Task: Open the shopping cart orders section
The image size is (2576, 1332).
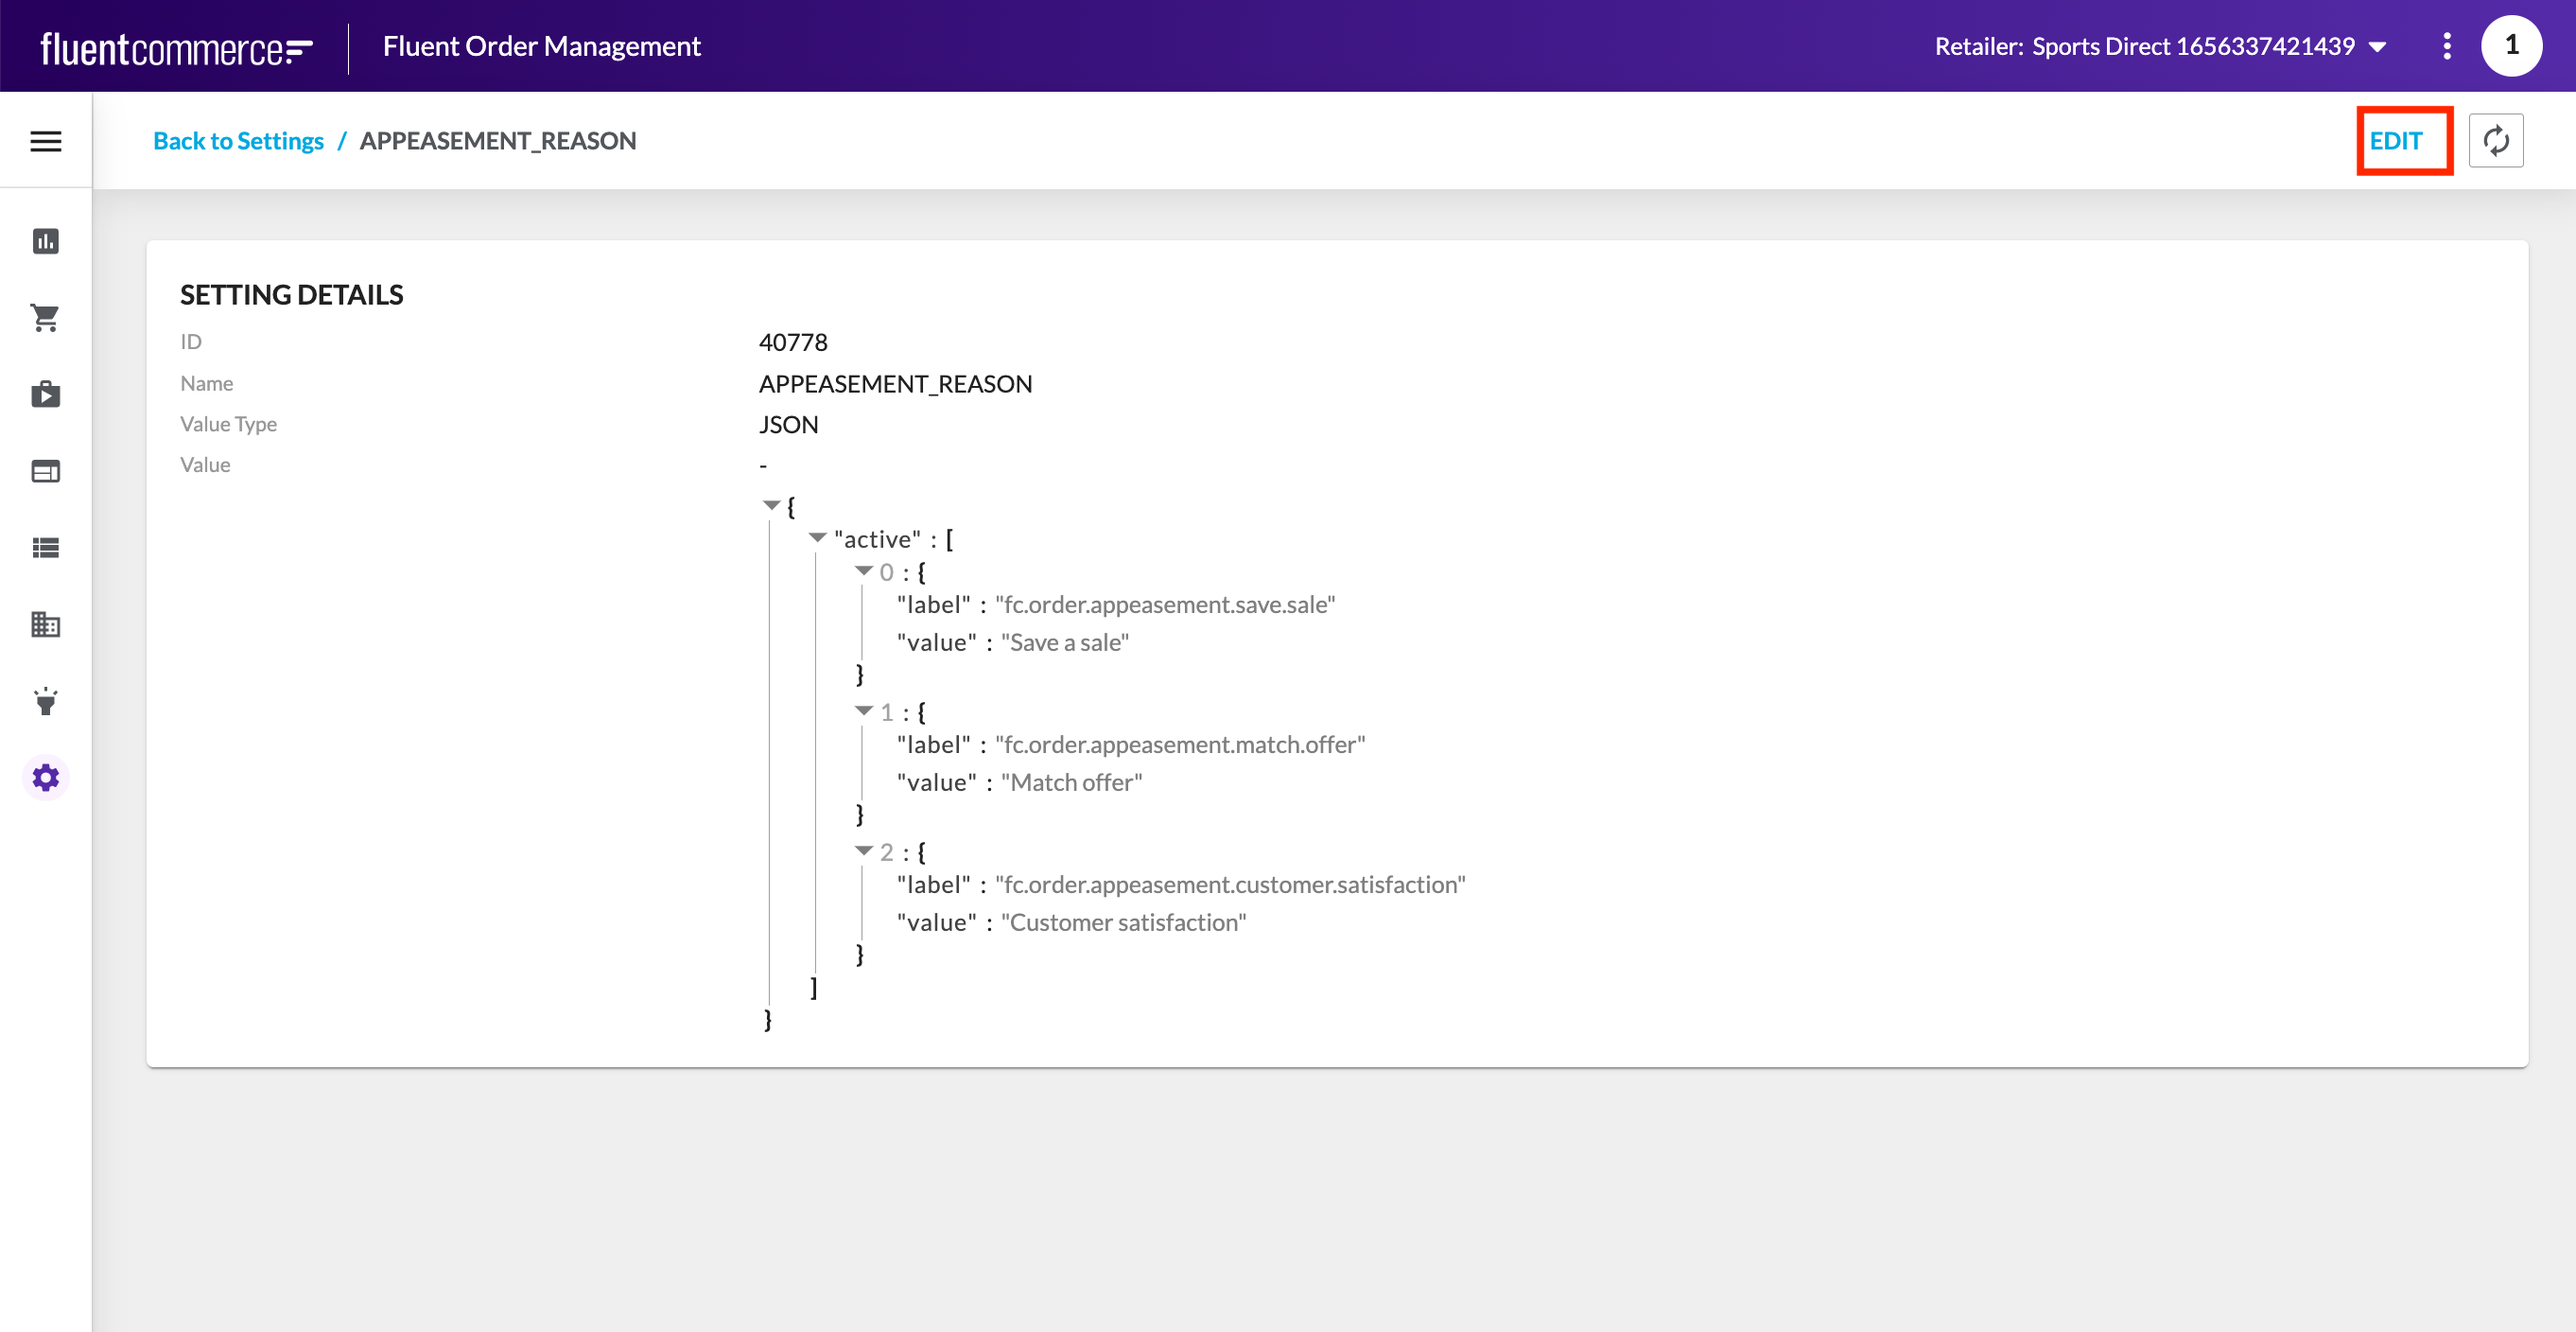Action: [46, 318]
